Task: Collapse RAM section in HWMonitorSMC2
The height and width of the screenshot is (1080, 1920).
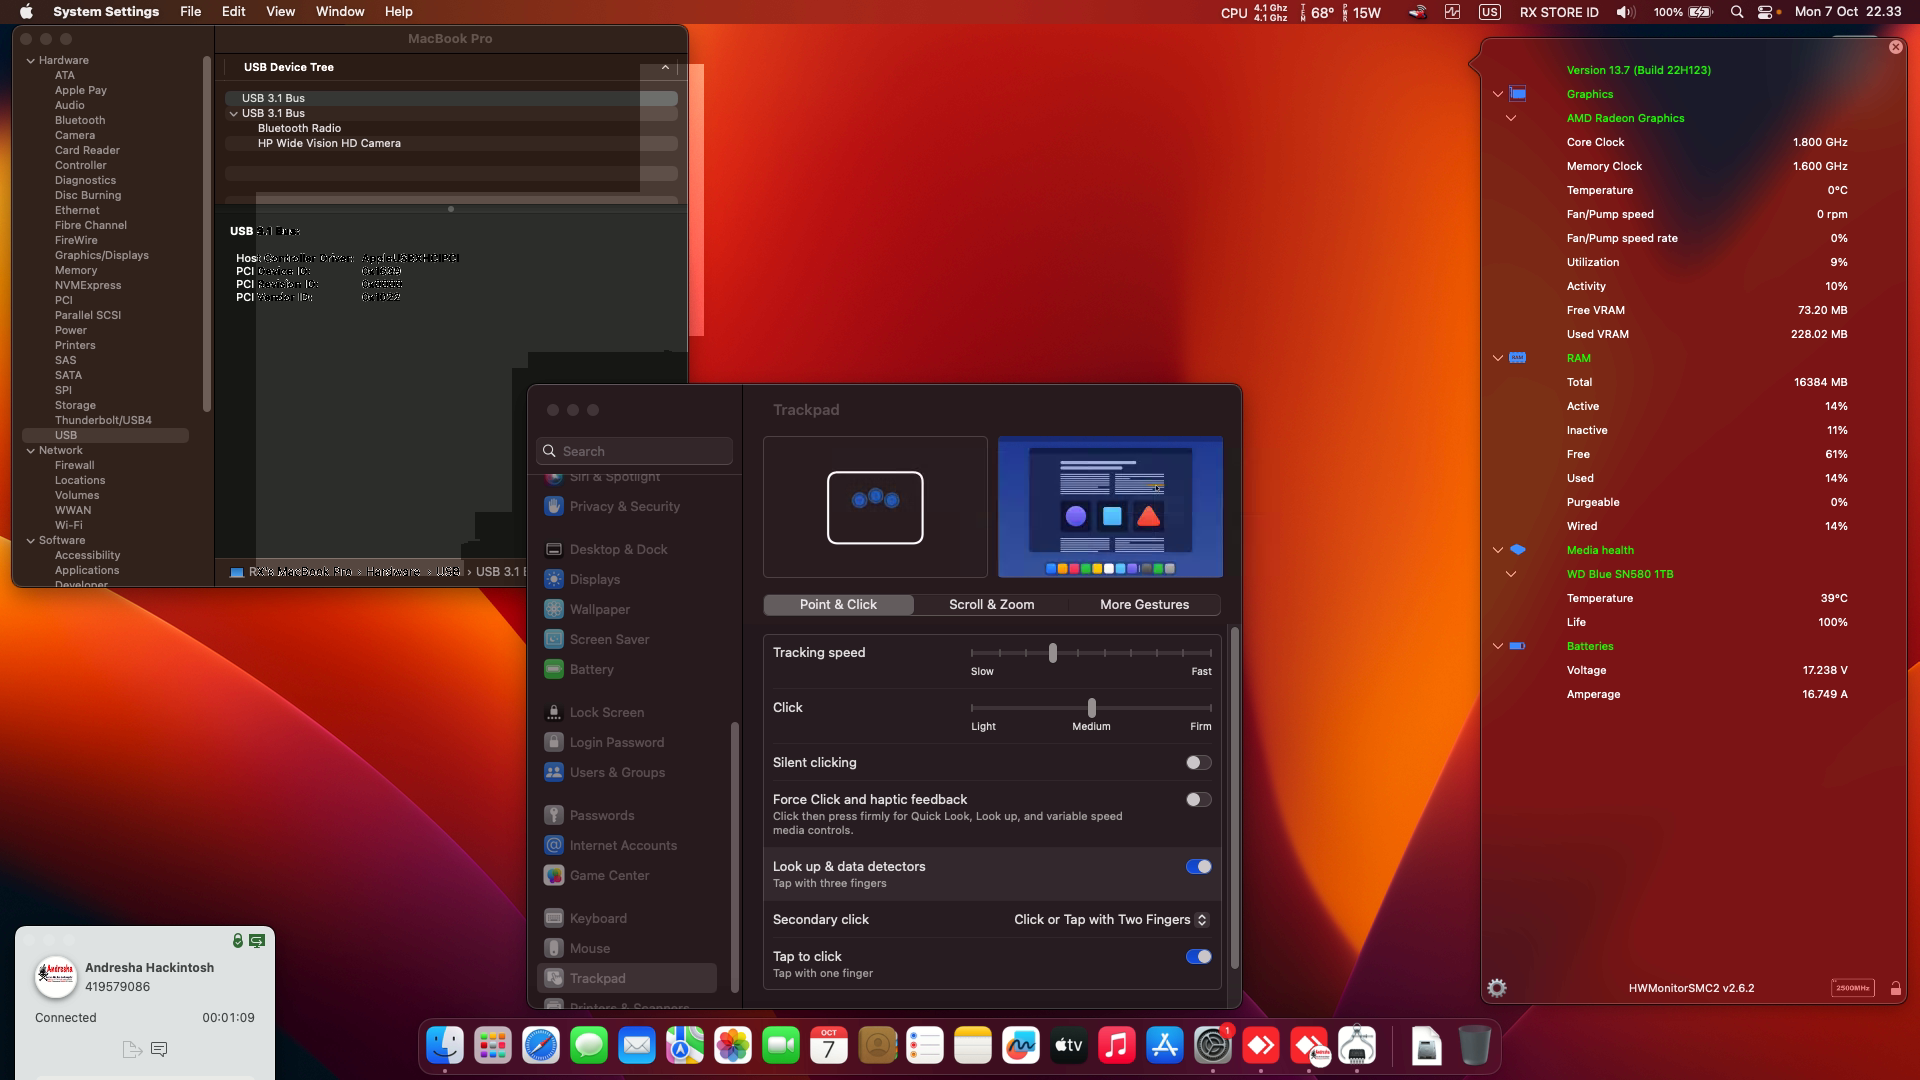Action: coord(1497,358)
